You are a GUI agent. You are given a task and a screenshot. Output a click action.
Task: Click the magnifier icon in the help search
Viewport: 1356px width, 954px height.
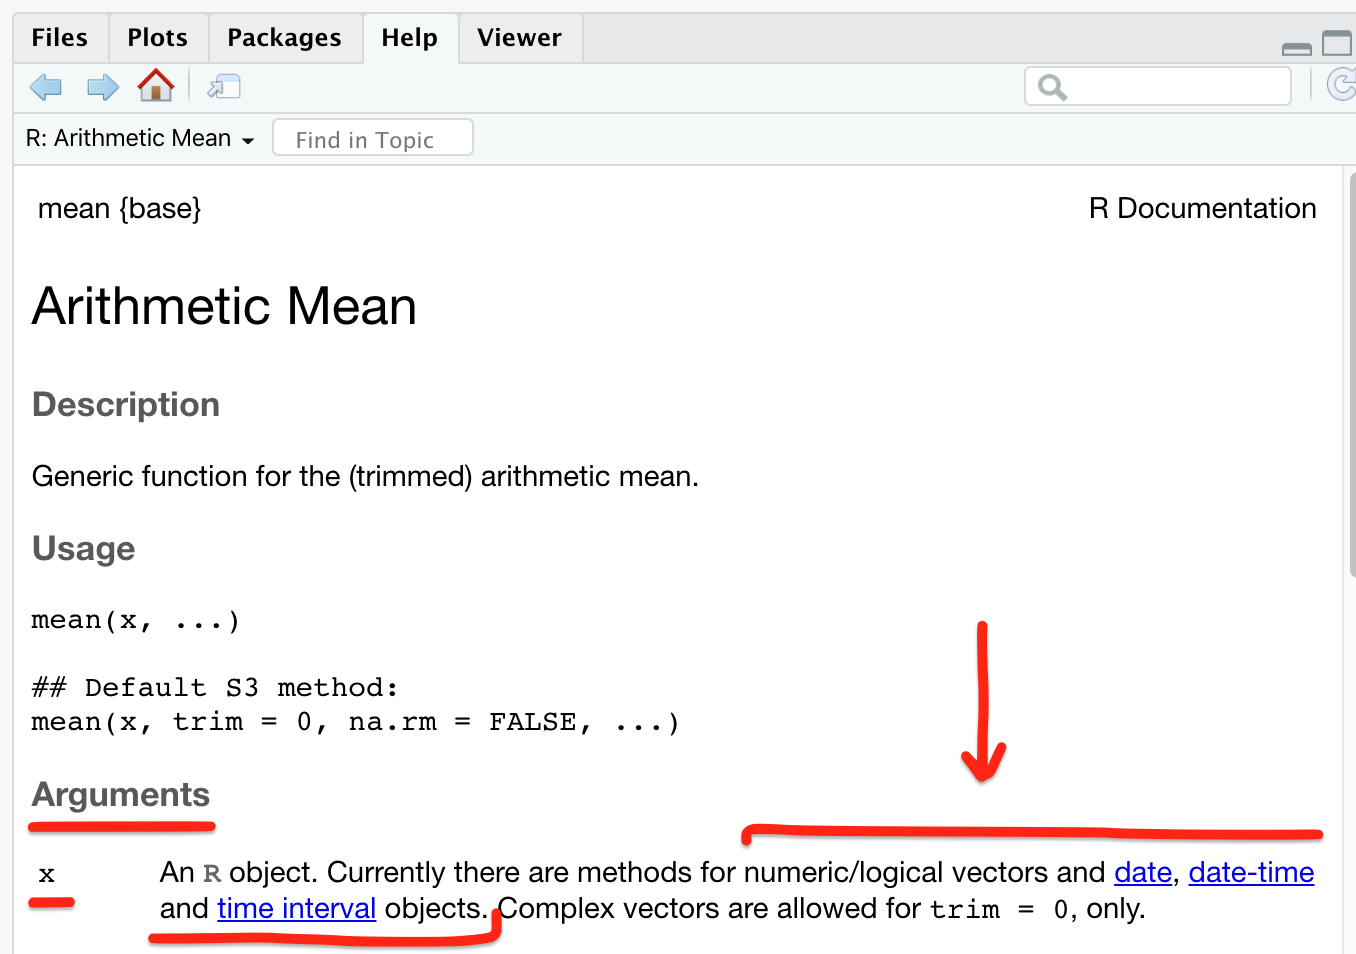coord(1052,87)
